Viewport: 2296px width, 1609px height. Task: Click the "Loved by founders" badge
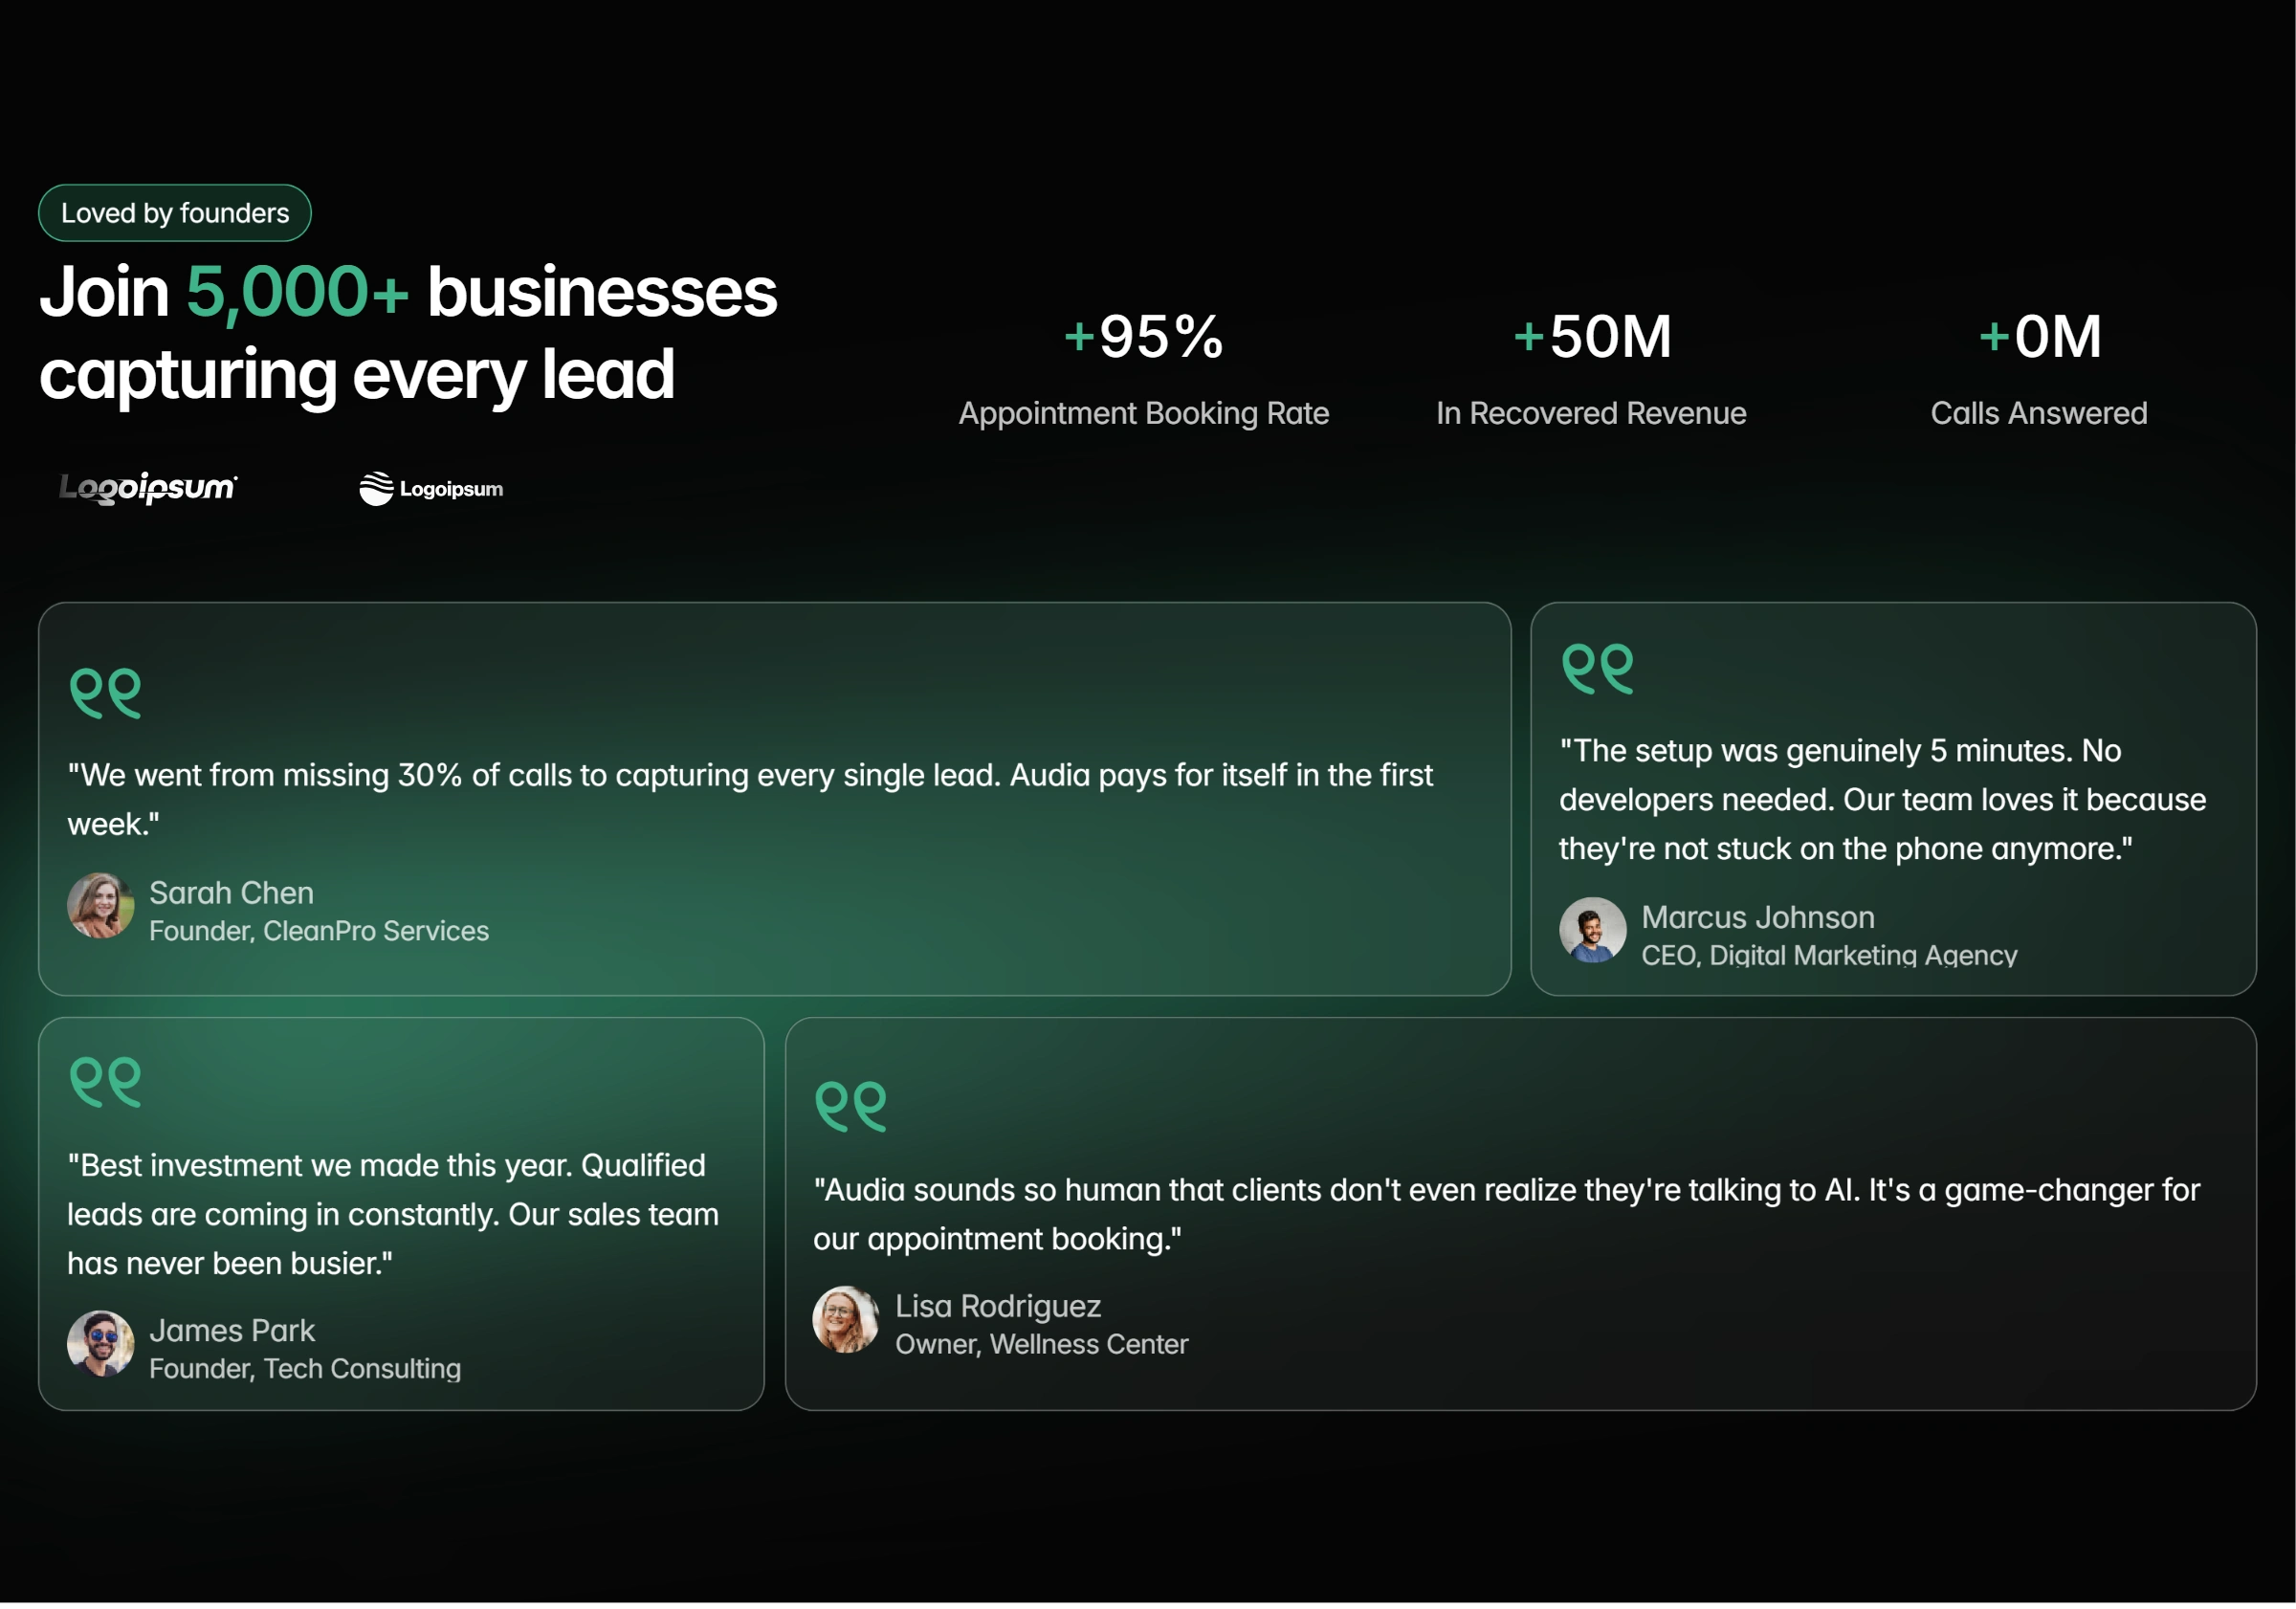[175, 213]
